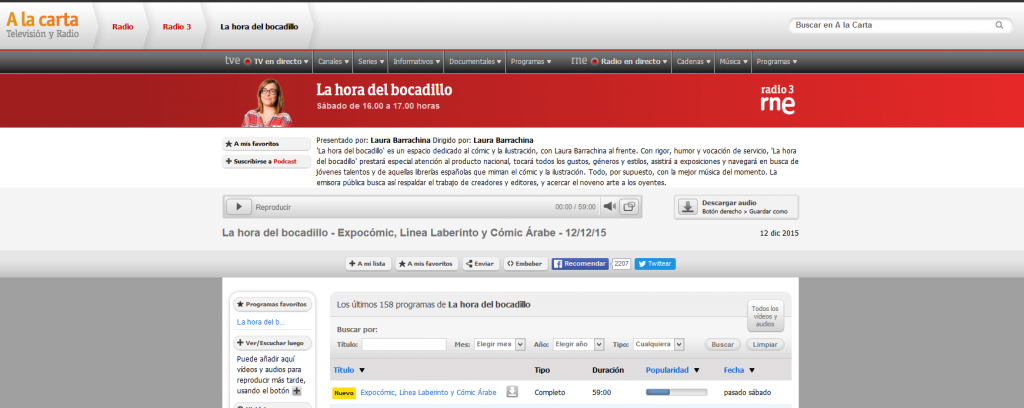Screen dimensions: 1024x408
Task: Mute audio with the speaker icon
Action: 609,207
